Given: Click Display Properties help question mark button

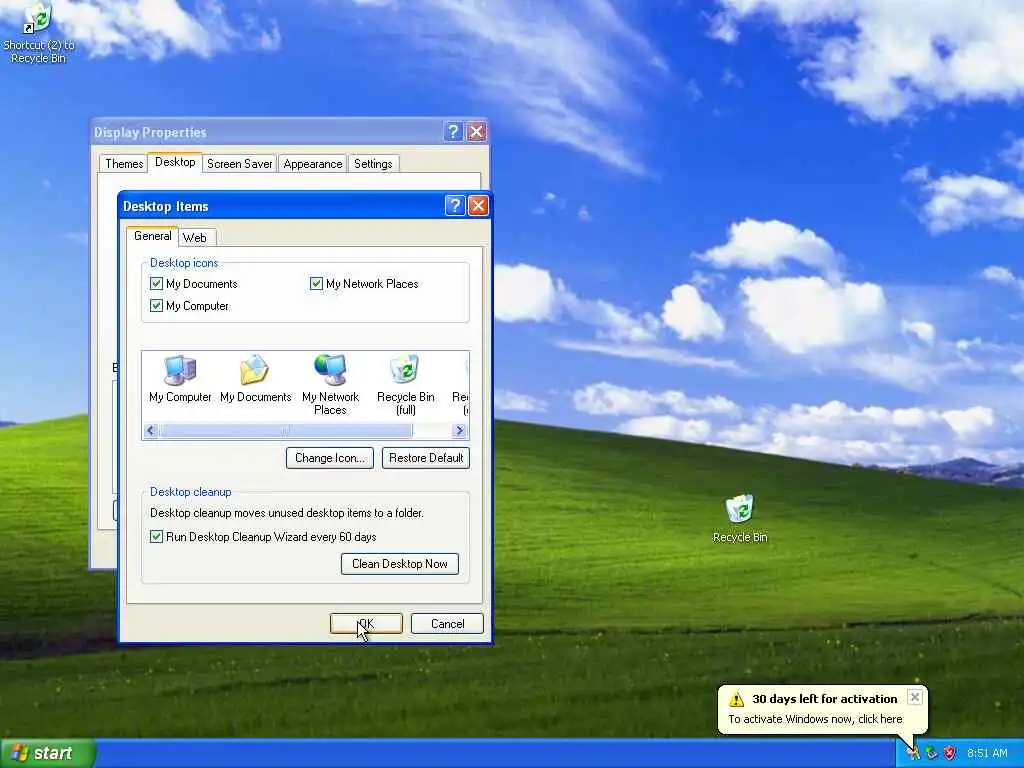Looking at the screenshot, I should 453,132.
